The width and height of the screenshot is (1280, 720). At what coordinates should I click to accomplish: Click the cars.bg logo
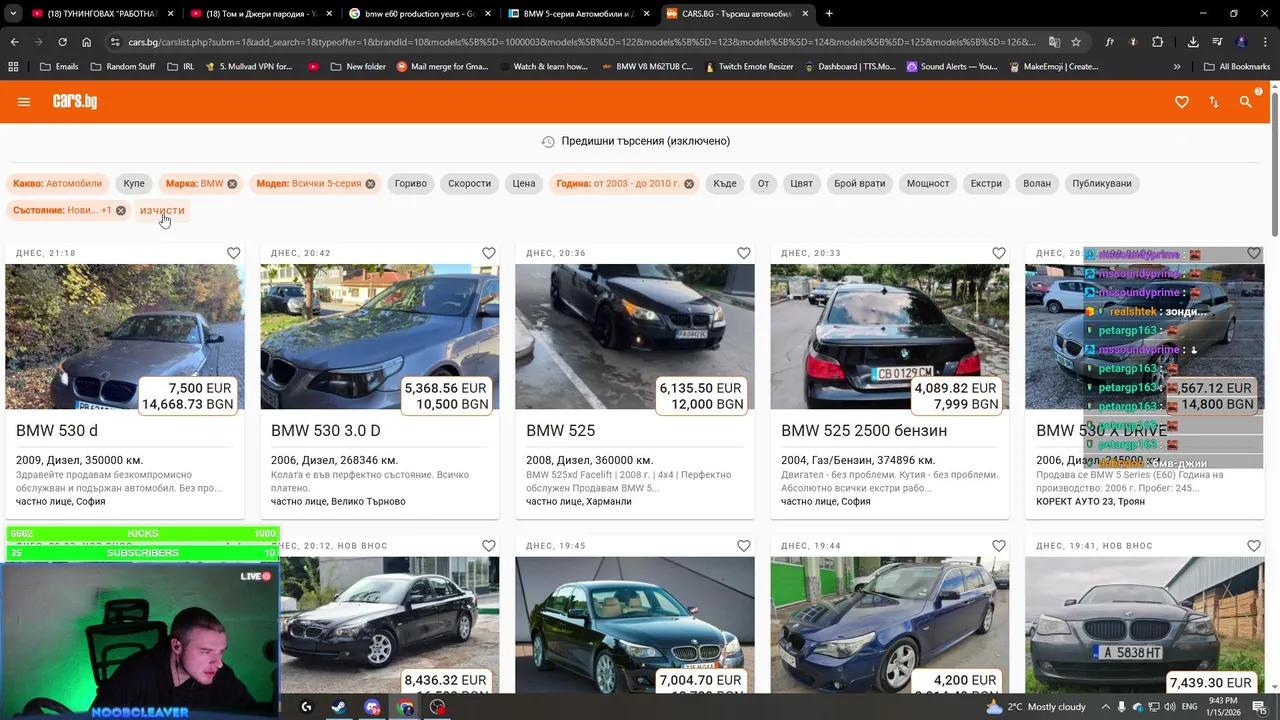coord(75,101)
